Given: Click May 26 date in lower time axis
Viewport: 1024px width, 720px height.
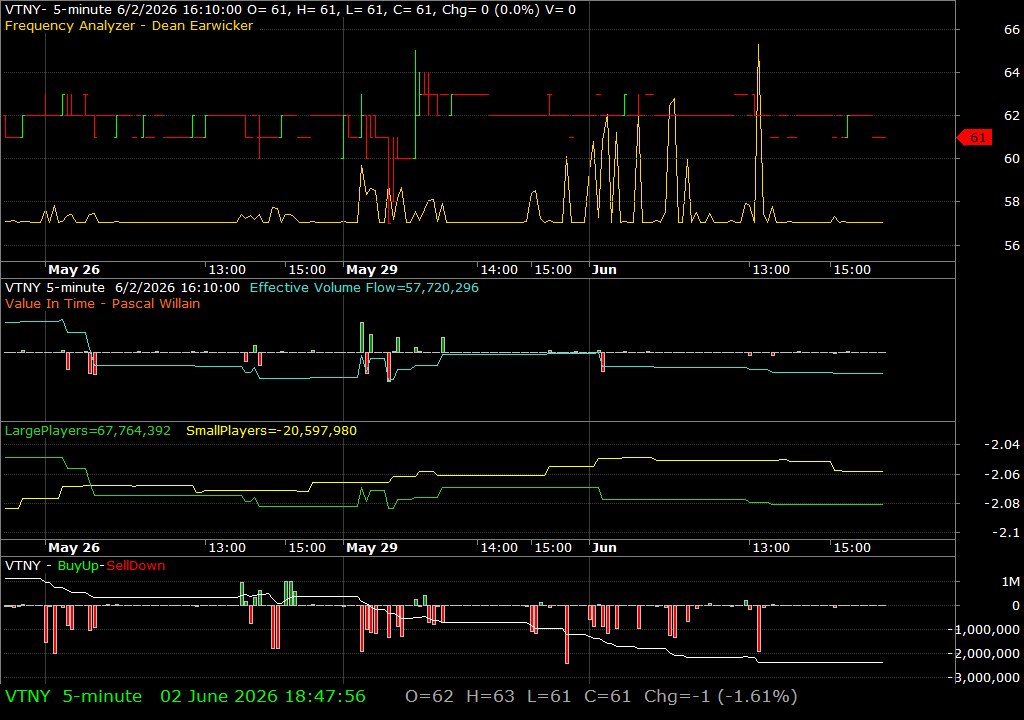Looking at the screenshot, I should pyautogui.click(x=74, y=548).
